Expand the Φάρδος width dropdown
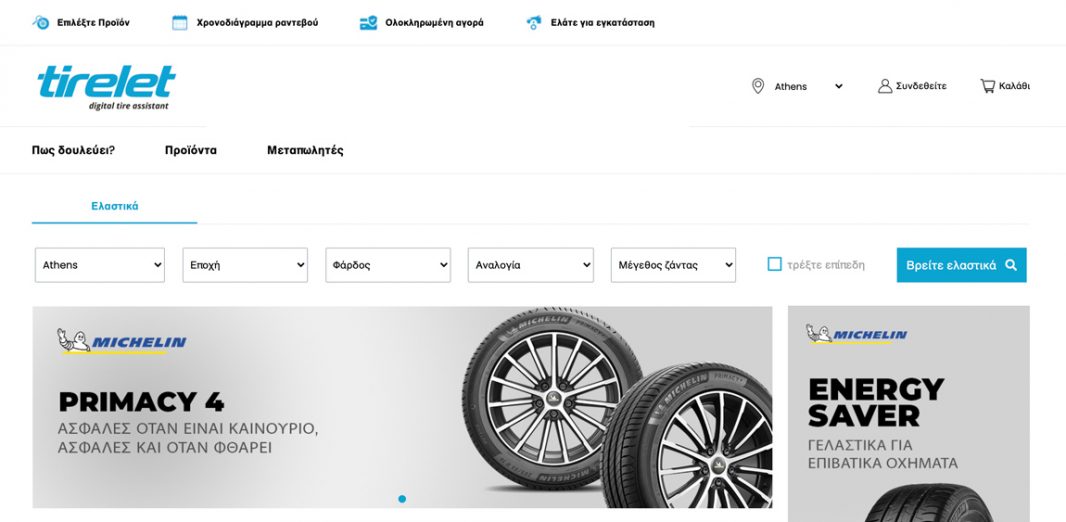Viewport: 1066px width, 522px height. tap(388, 265)
